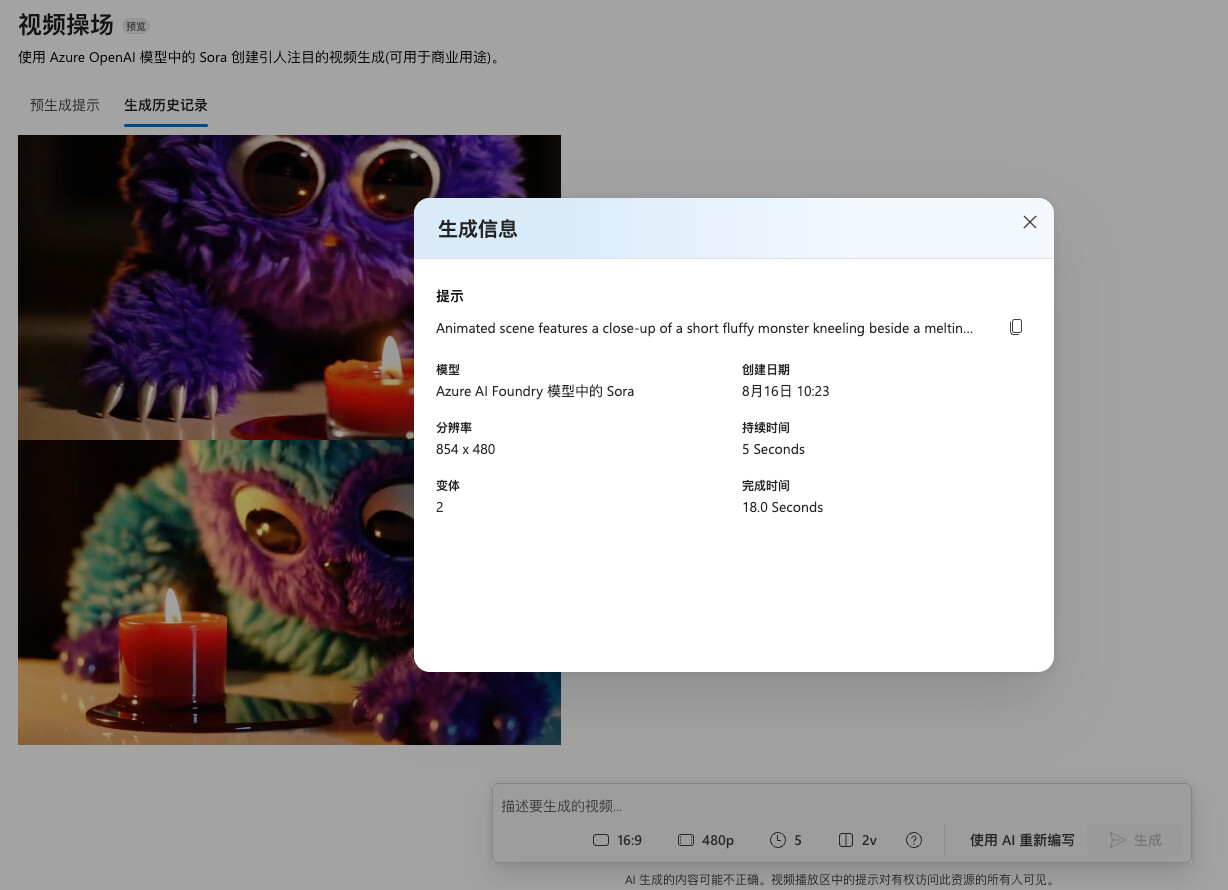Click the 视频操场 page heading
Viewport: 1228px width, 890px height.
(x=66, y=24)
